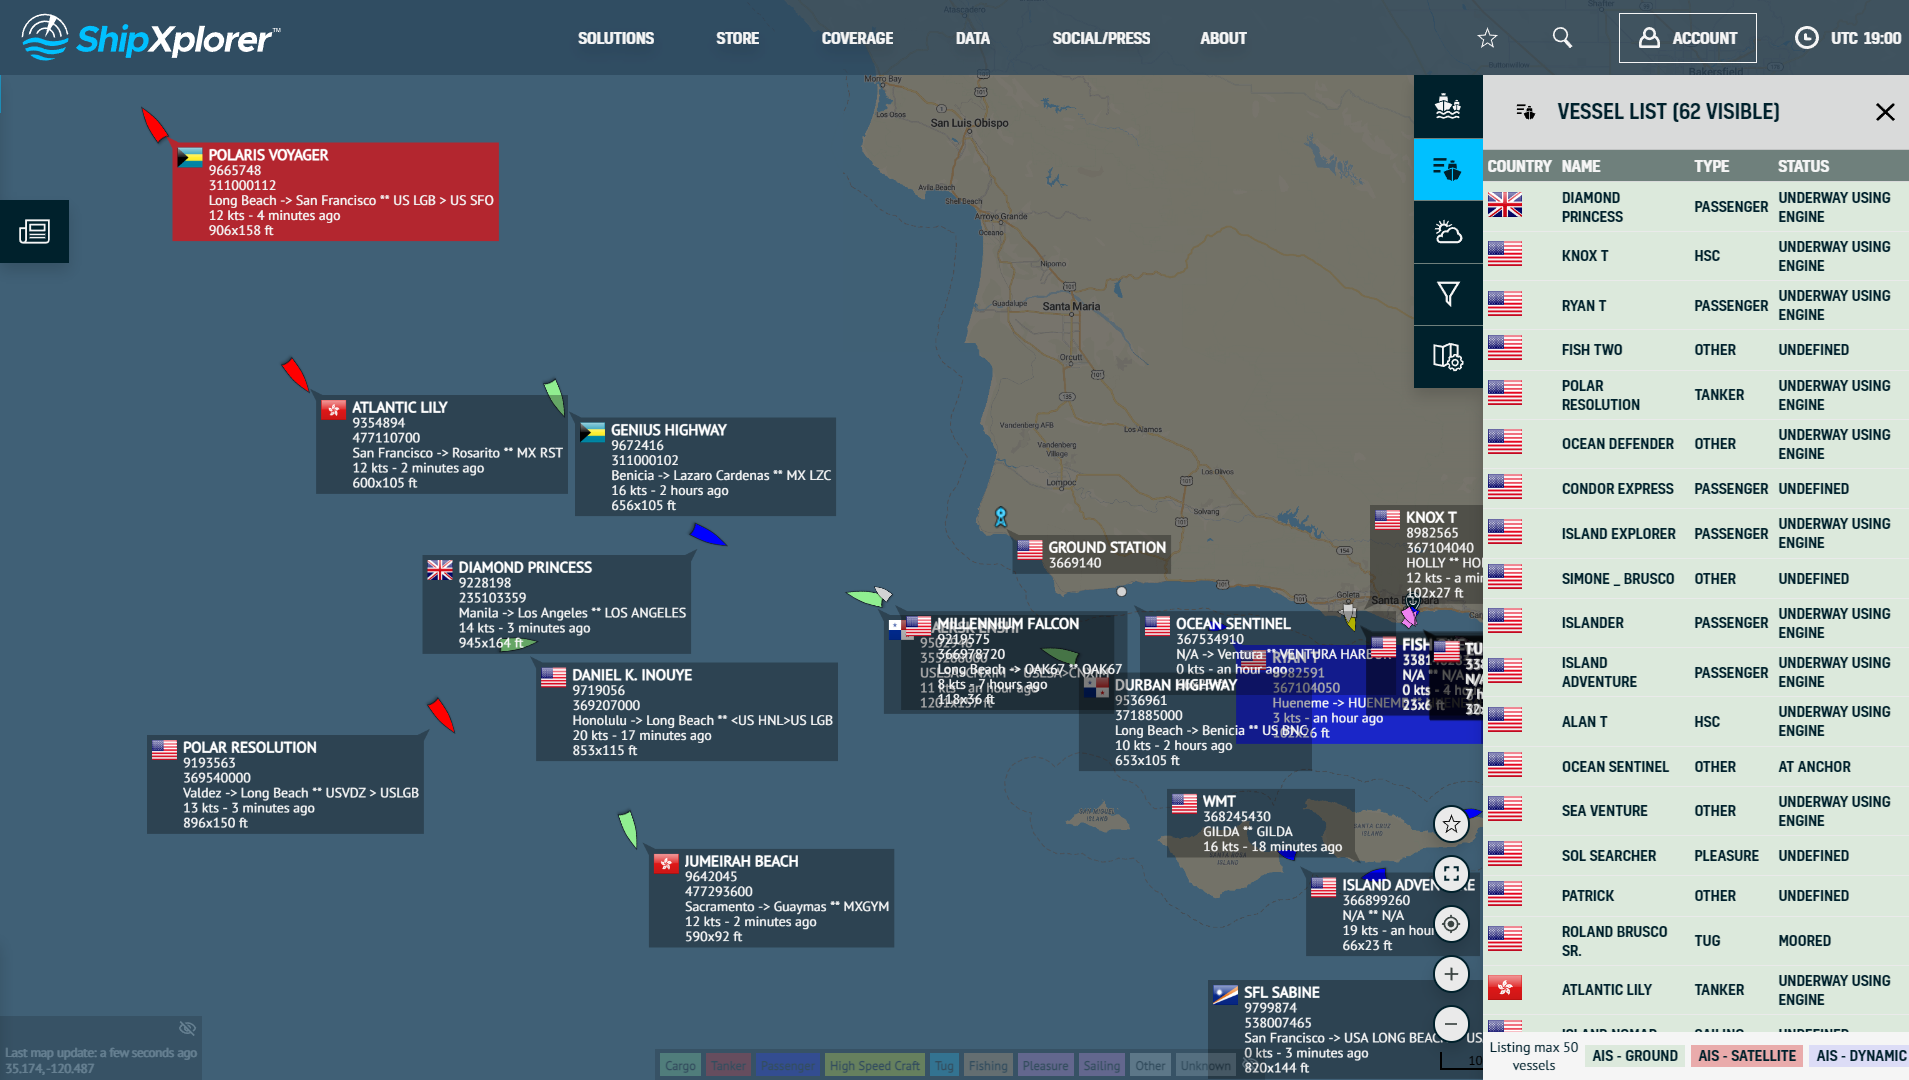
Task: Open the Solutions menu
Action: (x=616, y=38)
